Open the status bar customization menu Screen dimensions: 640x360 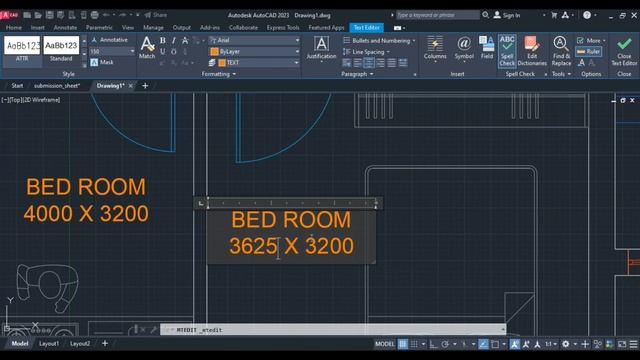633,344
